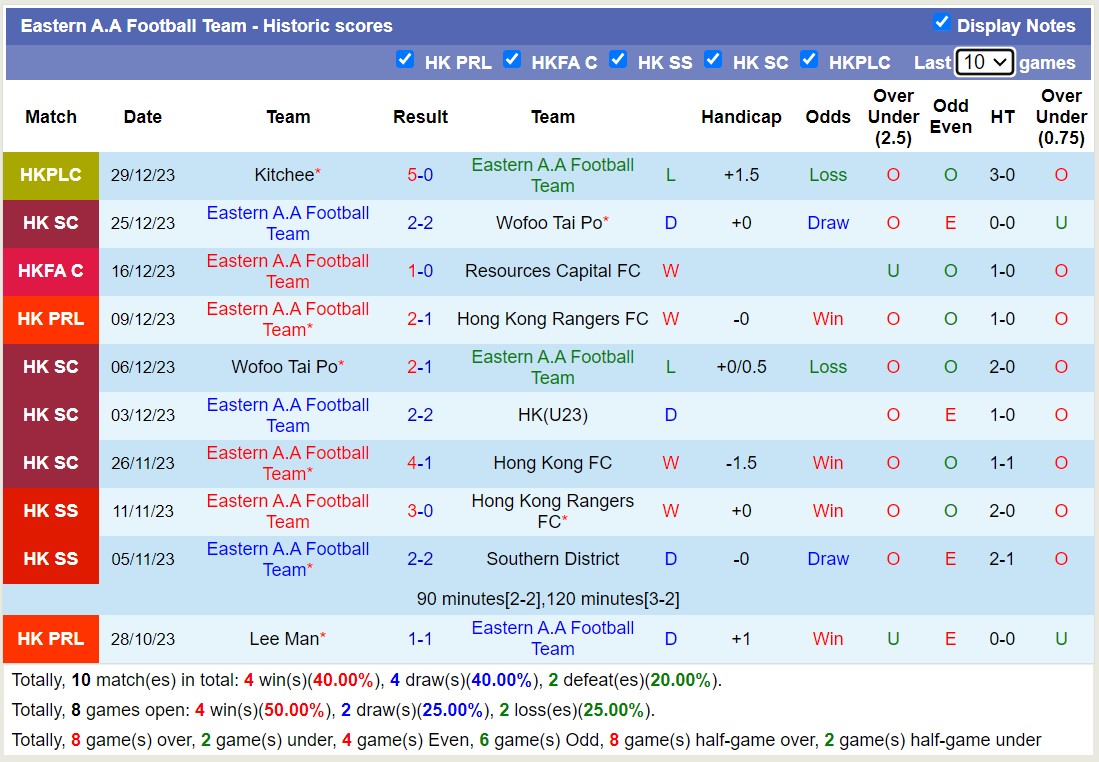Disable the HKPLC competition checkbox
Image resolution: width=1099 pixels, height=762 pixels.
(808, 60)
